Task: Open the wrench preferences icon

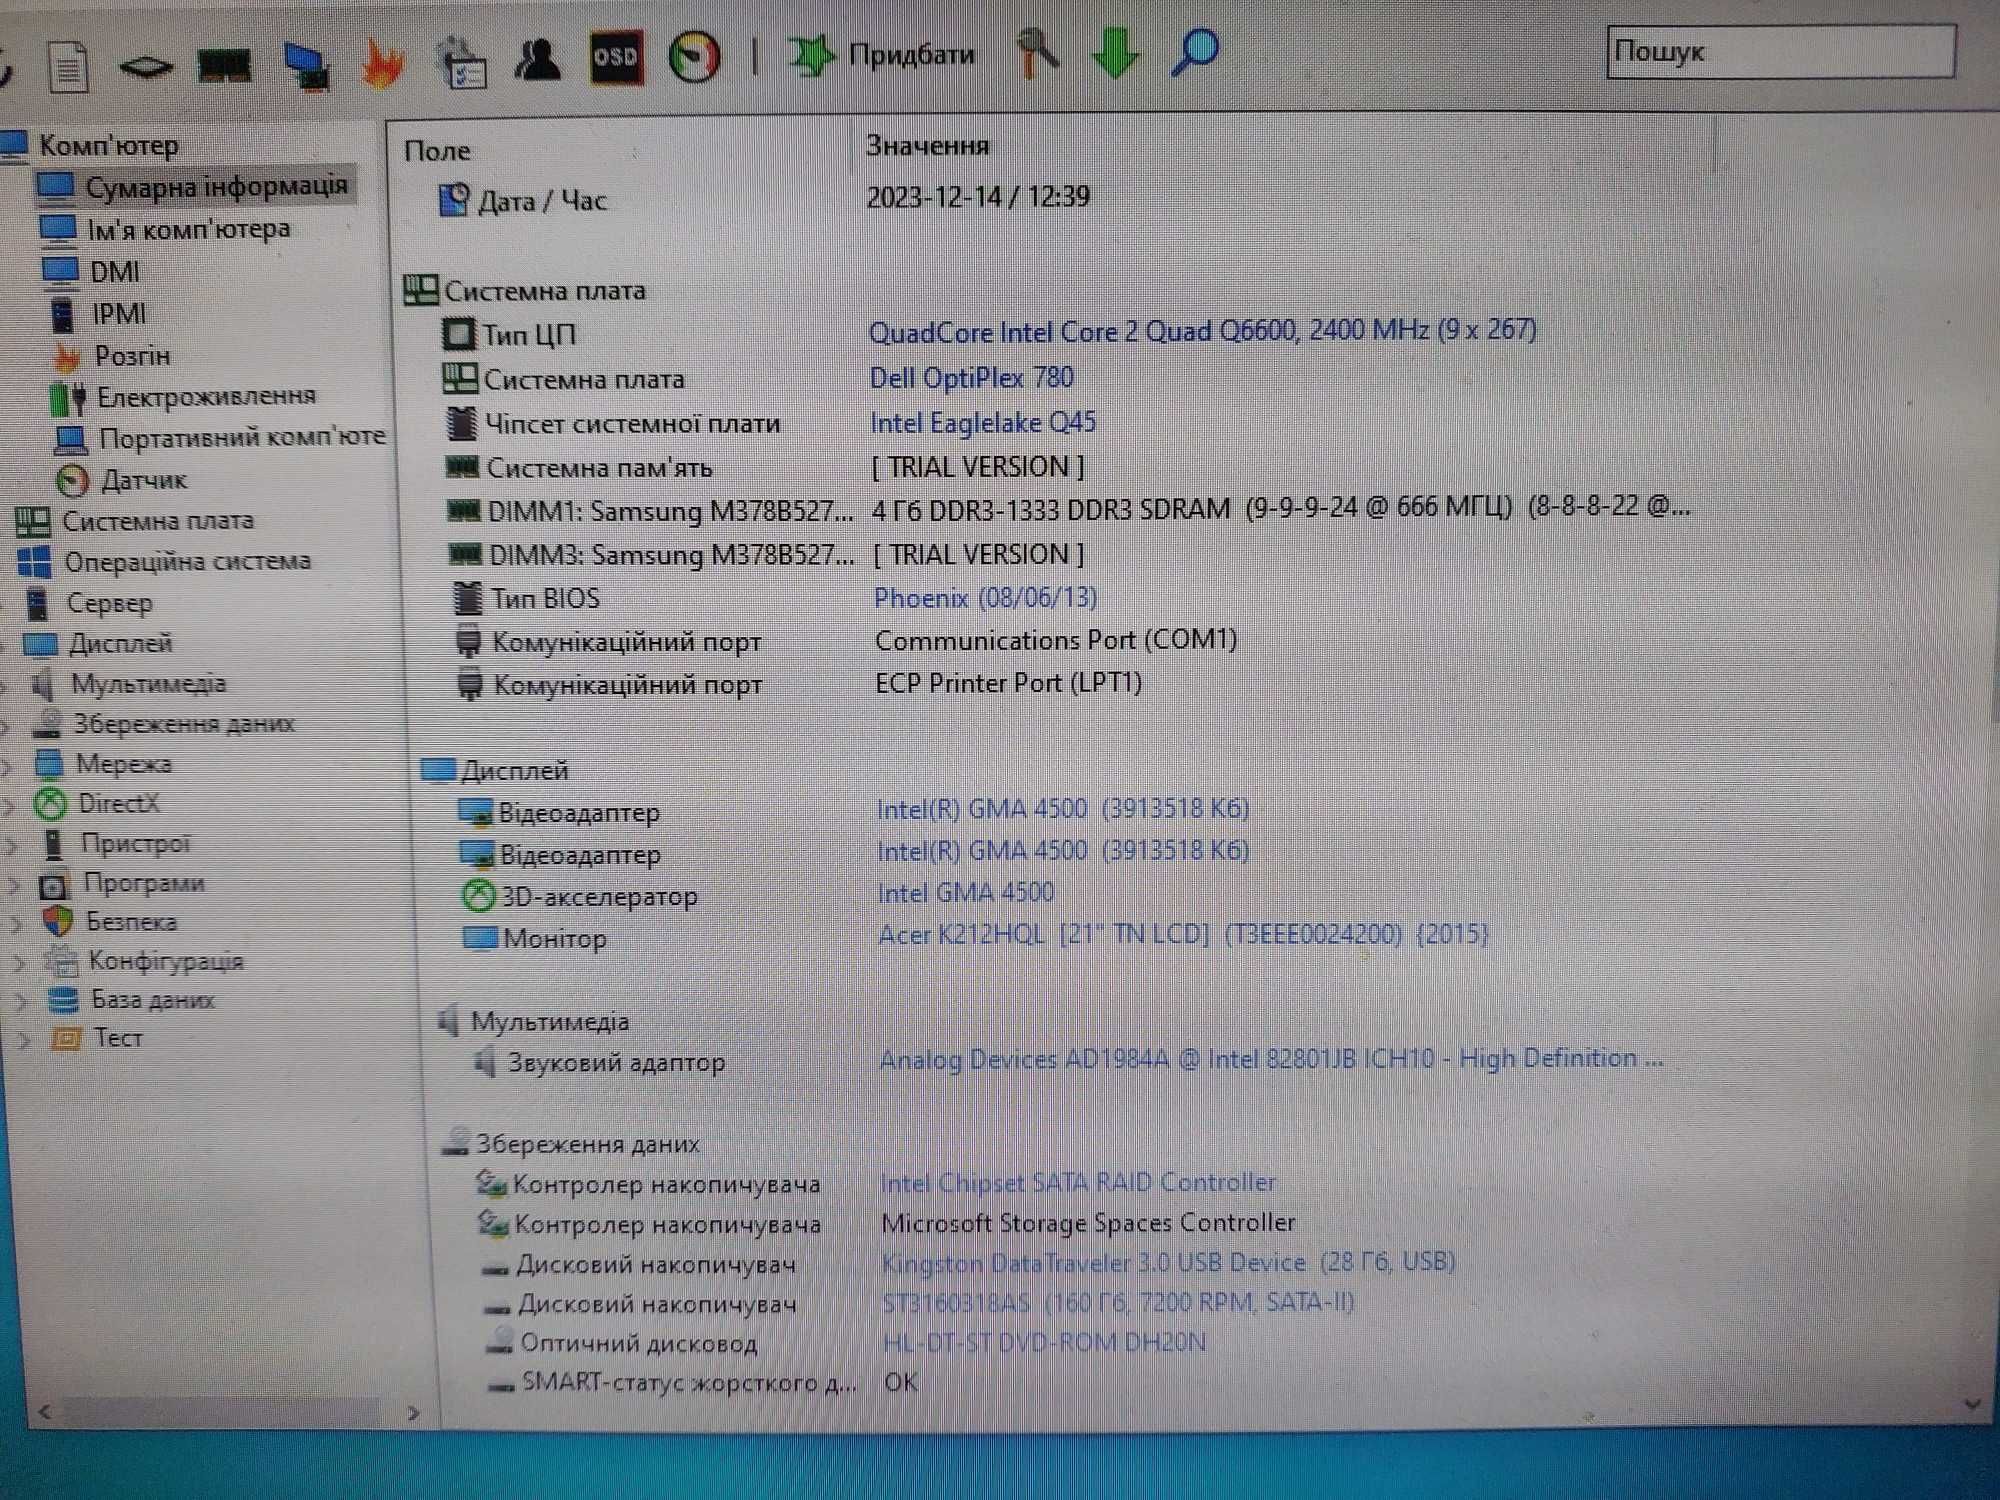Action: 1037,52
